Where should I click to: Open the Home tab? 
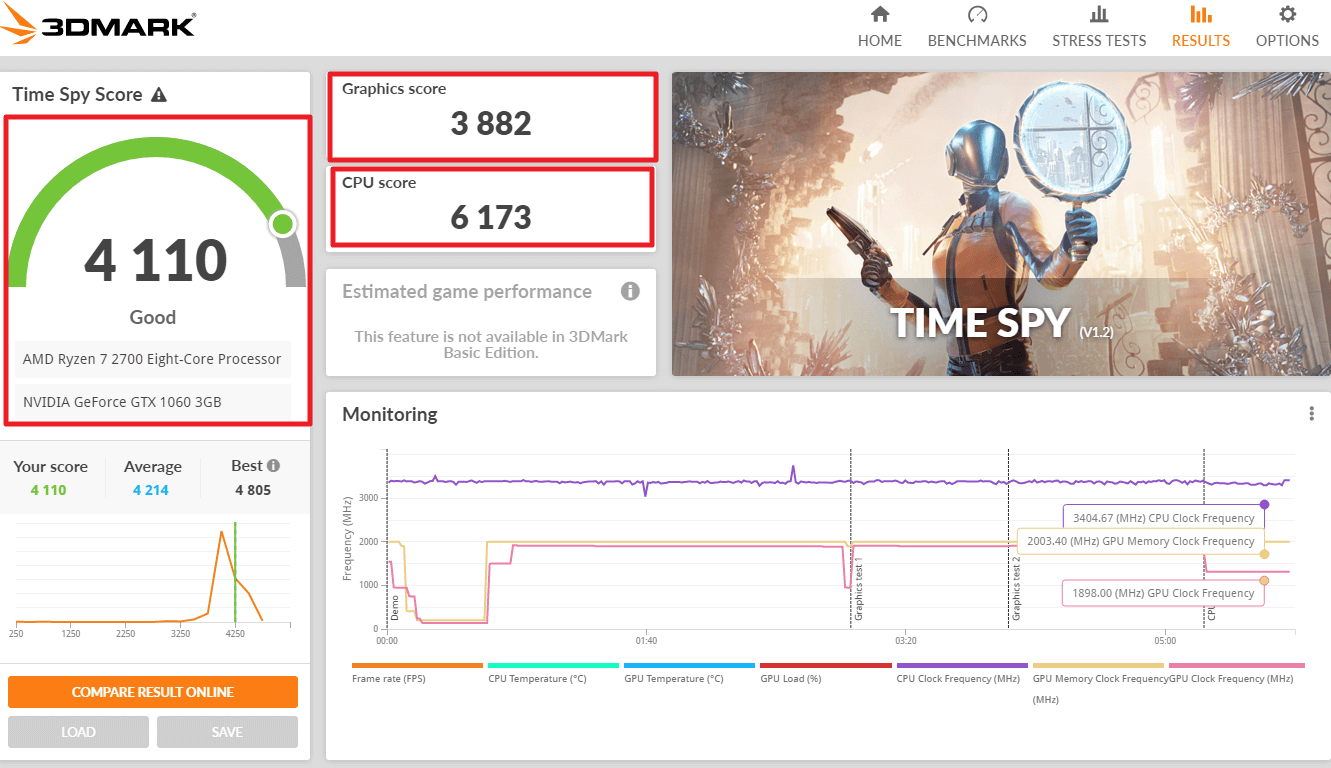[880, 27]
